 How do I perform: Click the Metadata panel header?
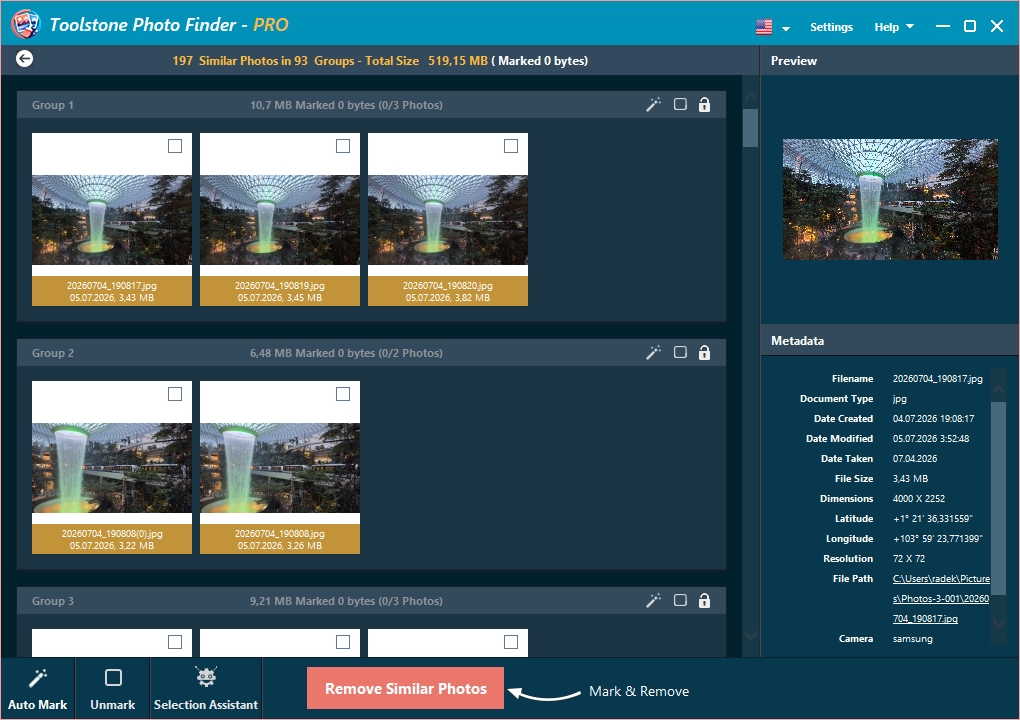click(889, 340)
